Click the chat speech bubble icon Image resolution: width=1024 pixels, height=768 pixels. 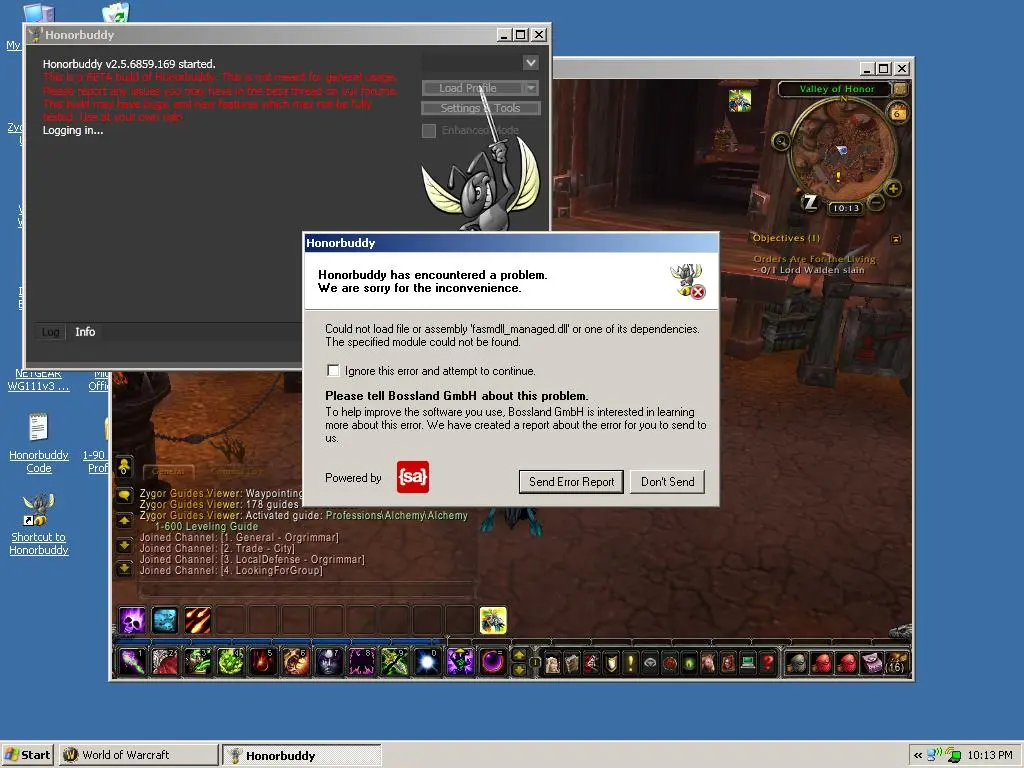[124, 496]
